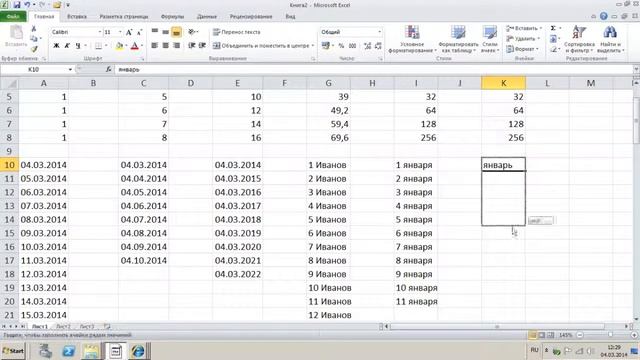
Task: Click Объединить и поместить в центре button
Action: (x=261, y=45)
